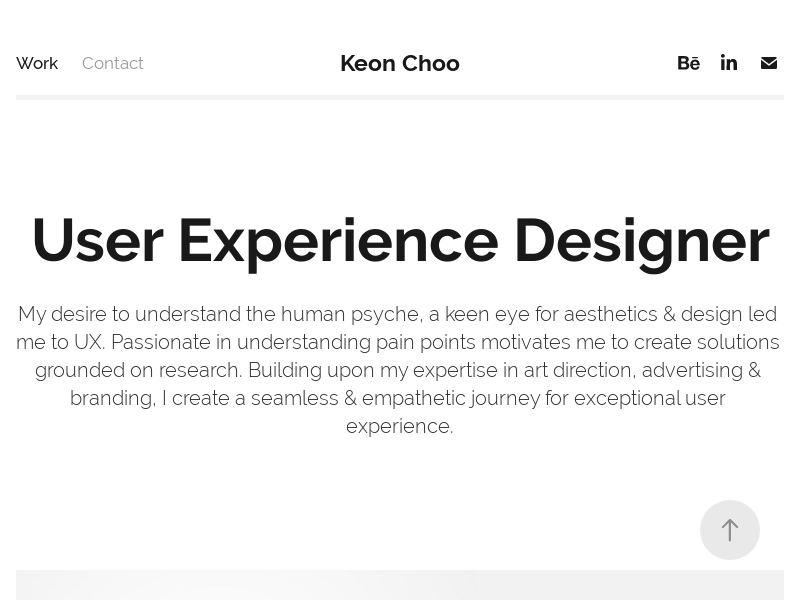This screenshot has width=800, height=600.
Task: Click the word "Choo" in site title
Action: pos(431,63)
